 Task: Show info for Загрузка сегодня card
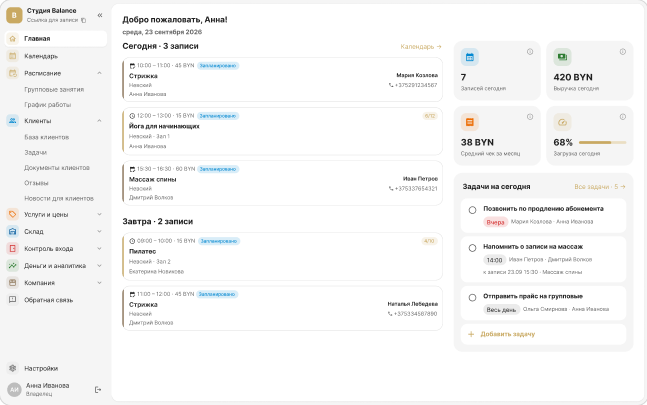coord(623,117)
